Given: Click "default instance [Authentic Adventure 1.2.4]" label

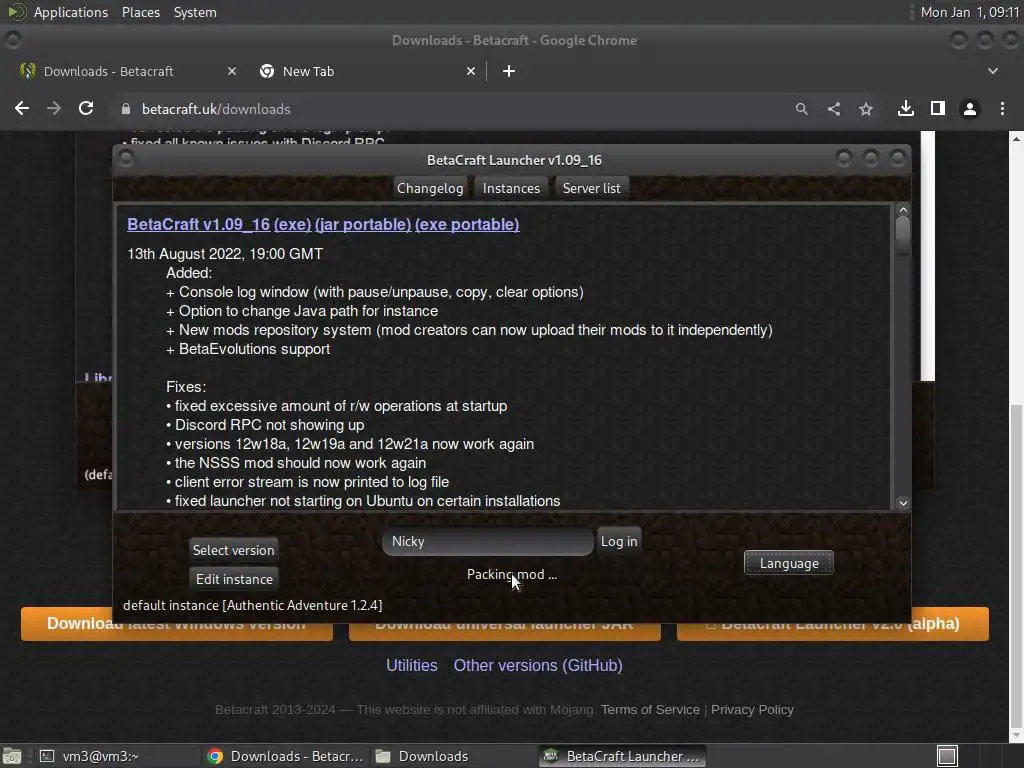Looking at the screenshot, I should 253,605.
